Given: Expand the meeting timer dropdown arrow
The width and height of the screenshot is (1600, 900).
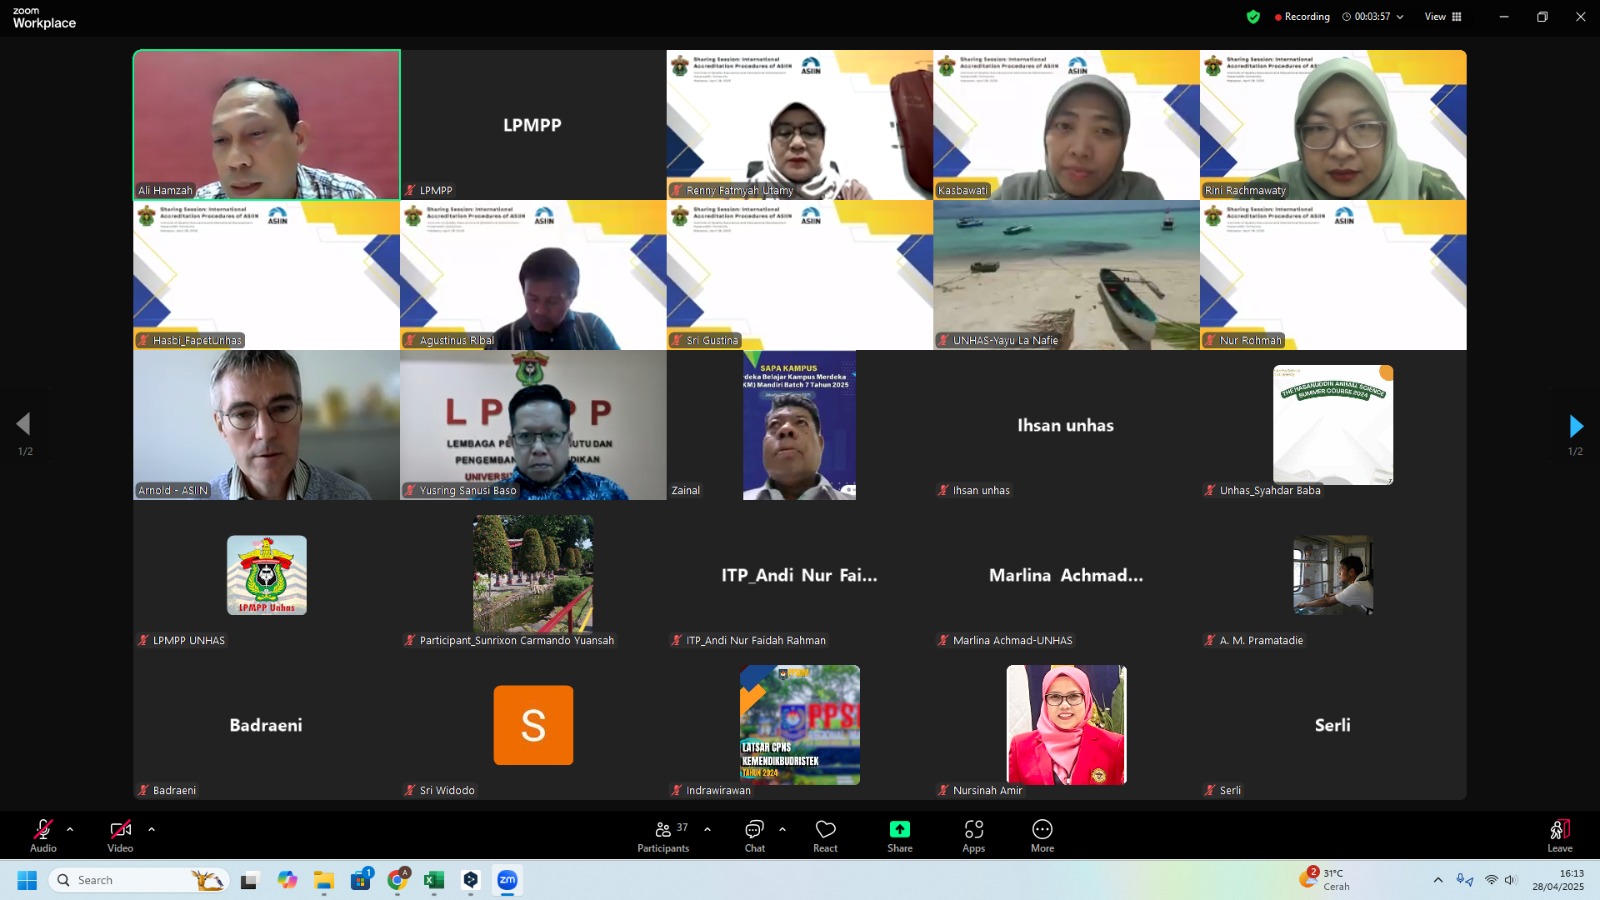Looking at the screenshot, I should [x=1400, y=17].
